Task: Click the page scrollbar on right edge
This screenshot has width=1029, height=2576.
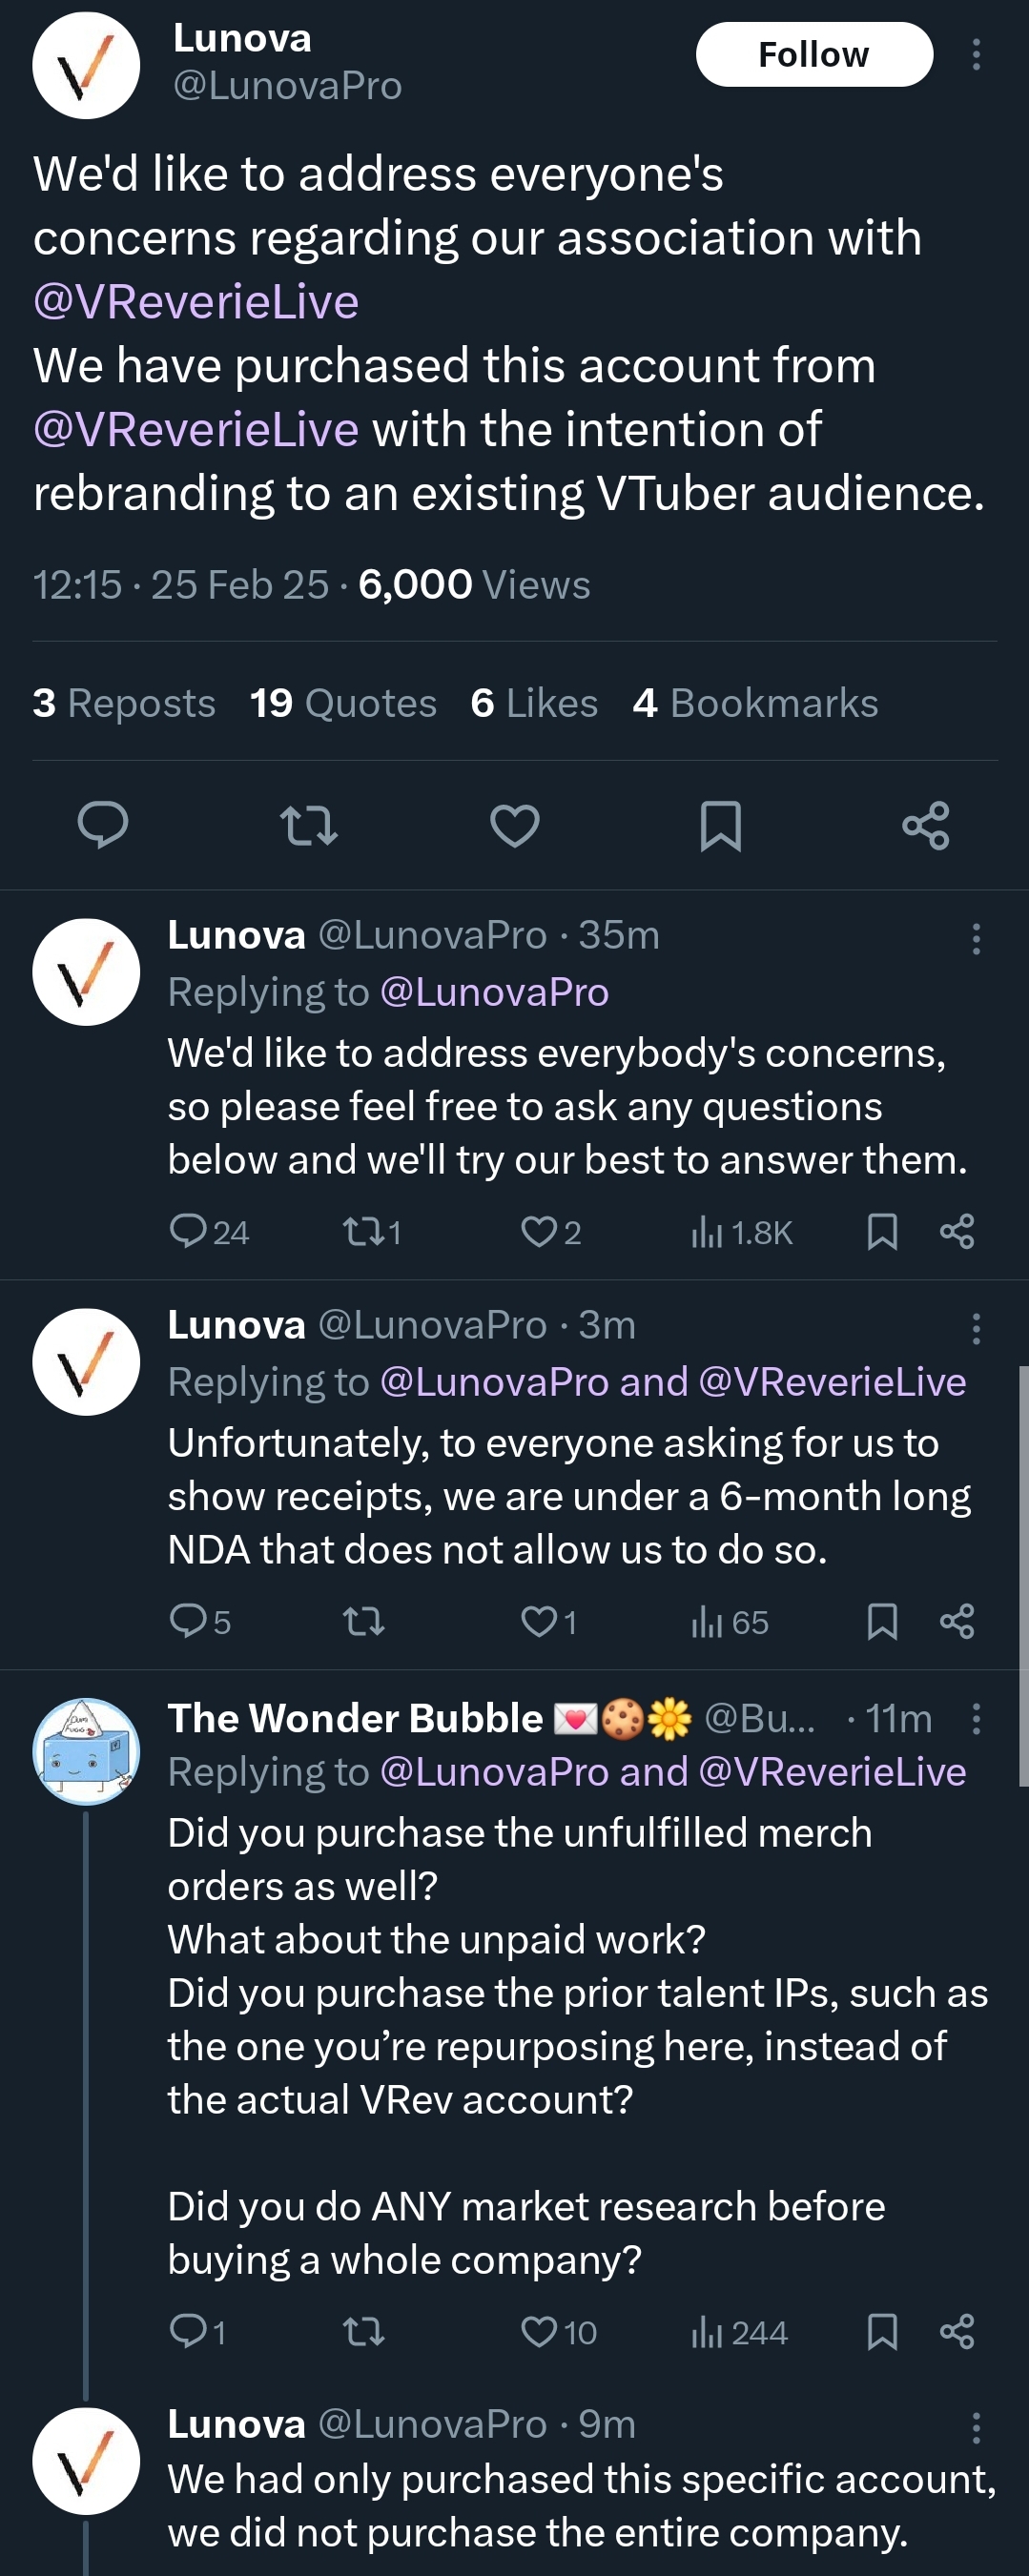Action: 1023,1575
